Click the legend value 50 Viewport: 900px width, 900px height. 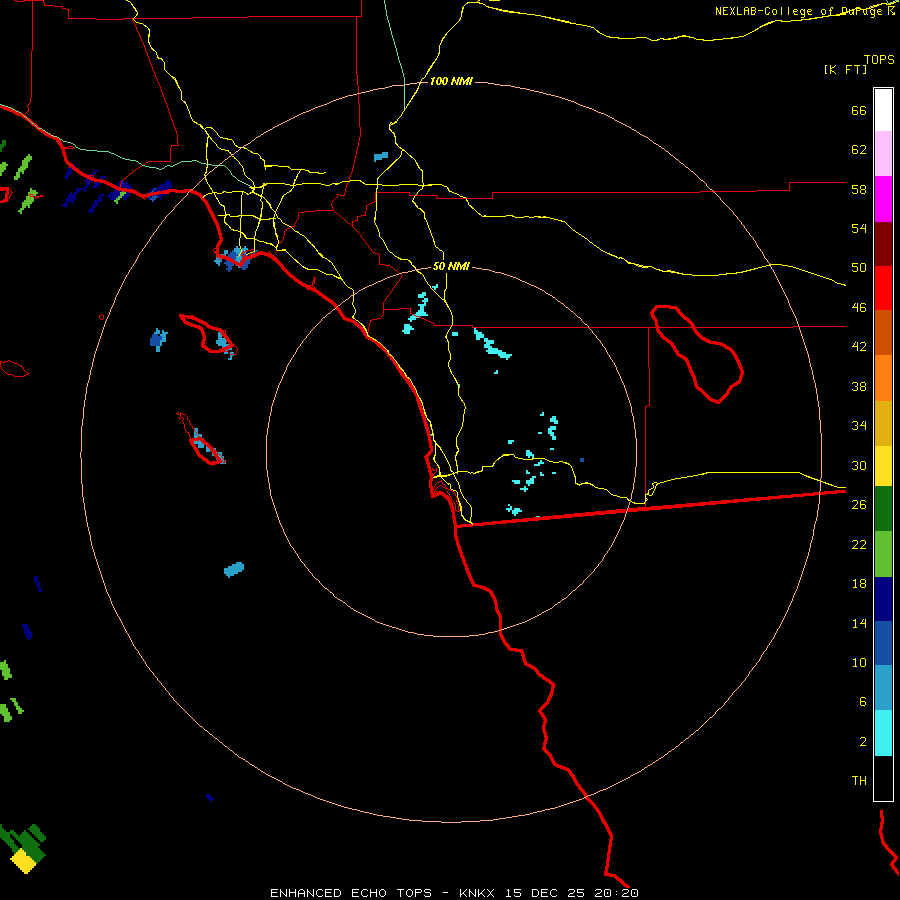[x=859, y=268]
